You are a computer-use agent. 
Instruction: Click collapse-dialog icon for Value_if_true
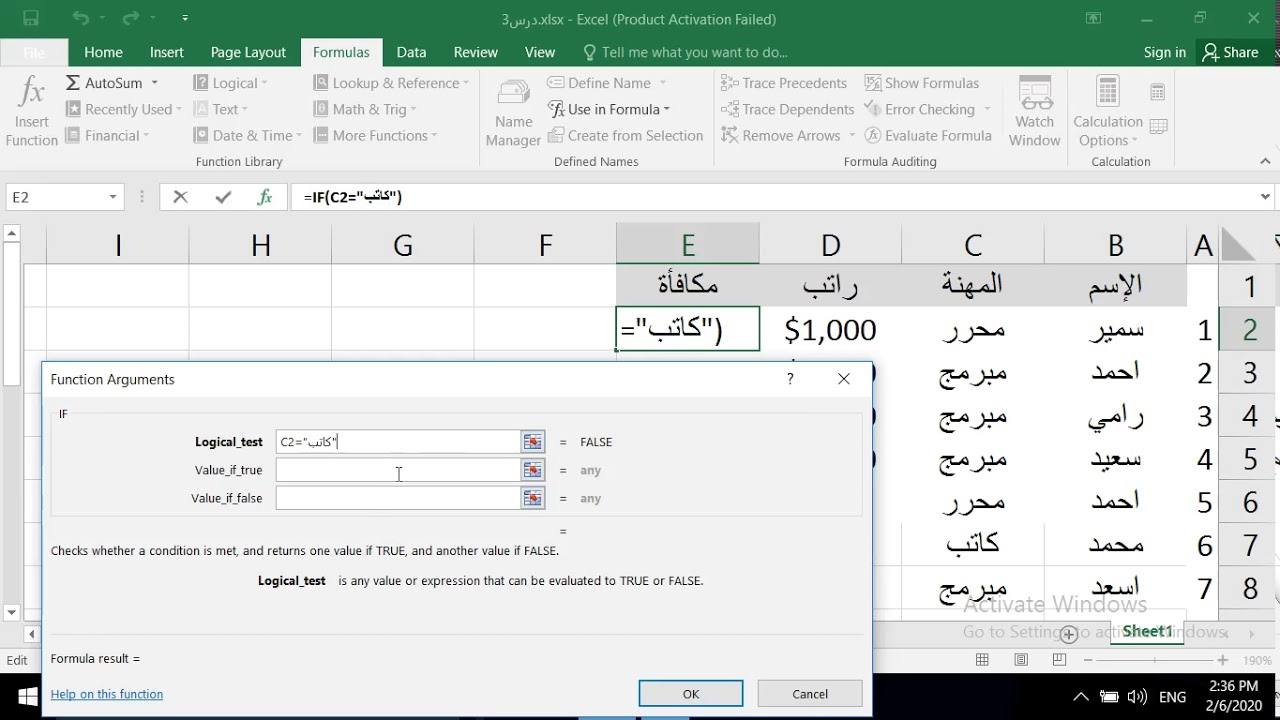click(533, 470)
